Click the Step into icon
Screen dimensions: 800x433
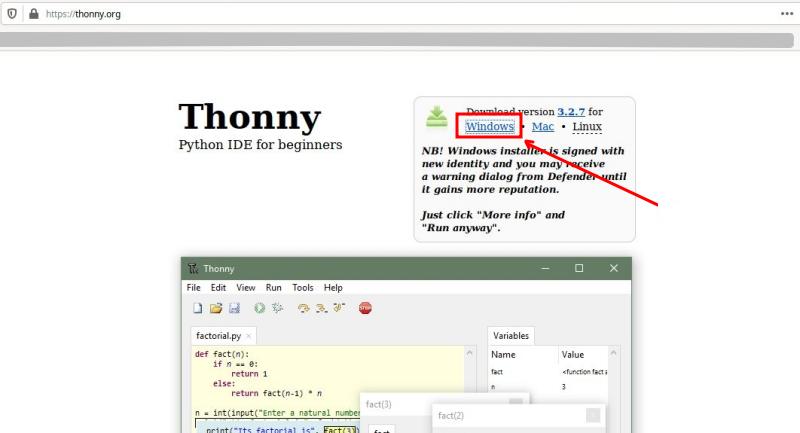321,309
